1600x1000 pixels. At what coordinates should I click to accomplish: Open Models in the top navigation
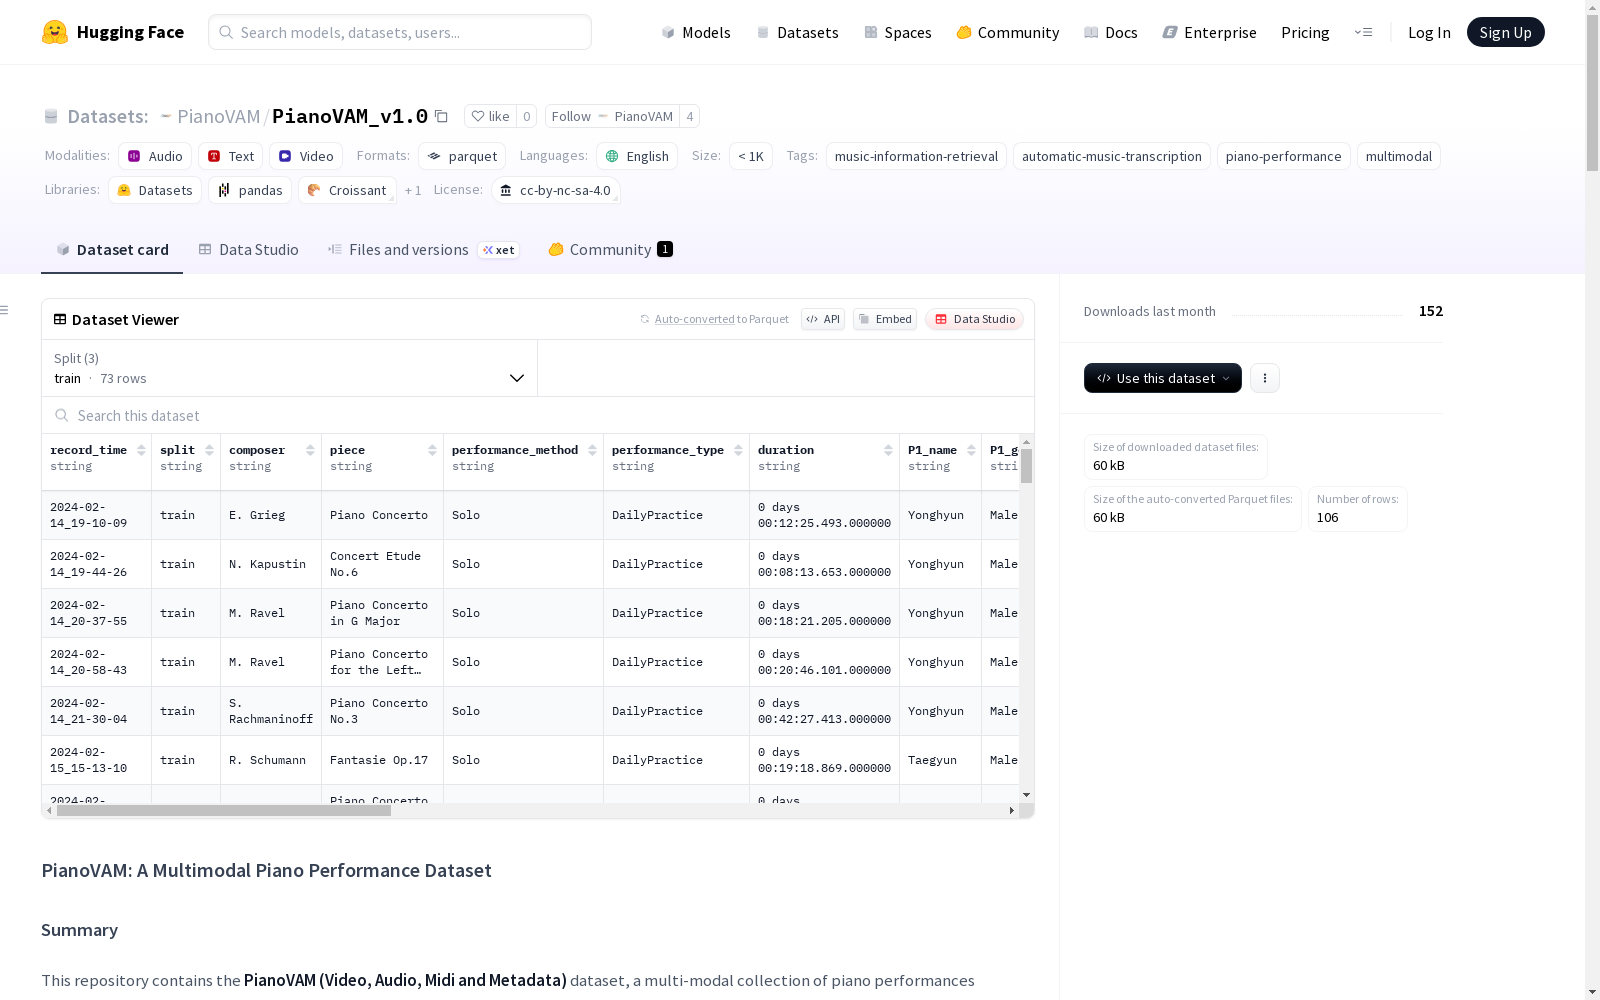[696, 32]
